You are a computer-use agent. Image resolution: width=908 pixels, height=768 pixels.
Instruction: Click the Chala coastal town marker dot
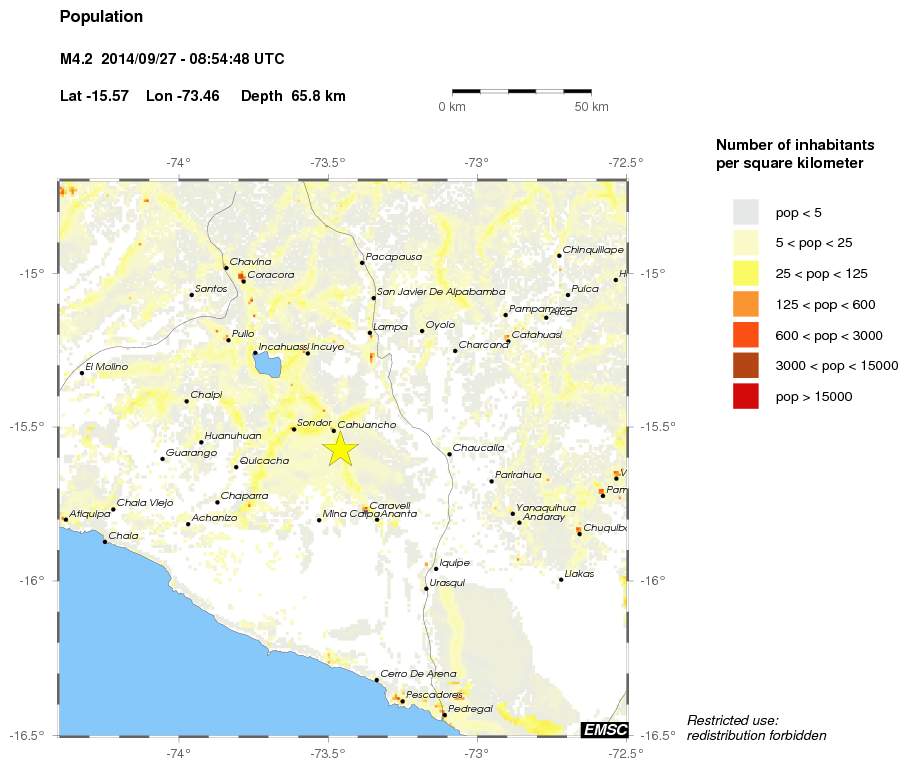105,542
